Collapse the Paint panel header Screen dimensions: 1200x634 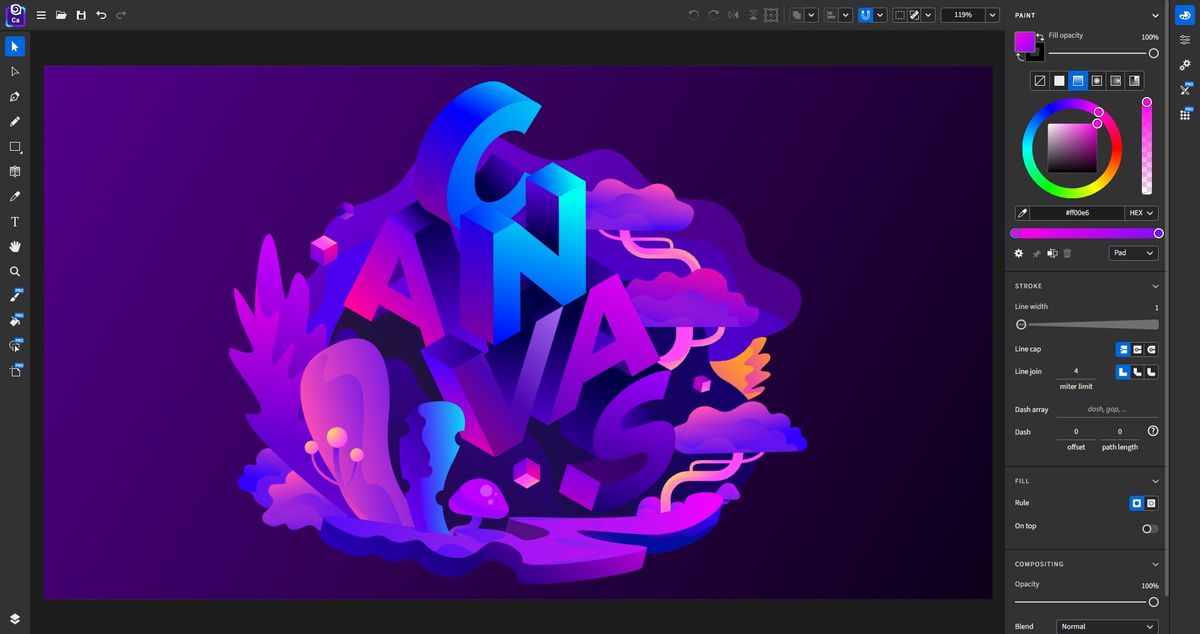(x=1155, y=15)
